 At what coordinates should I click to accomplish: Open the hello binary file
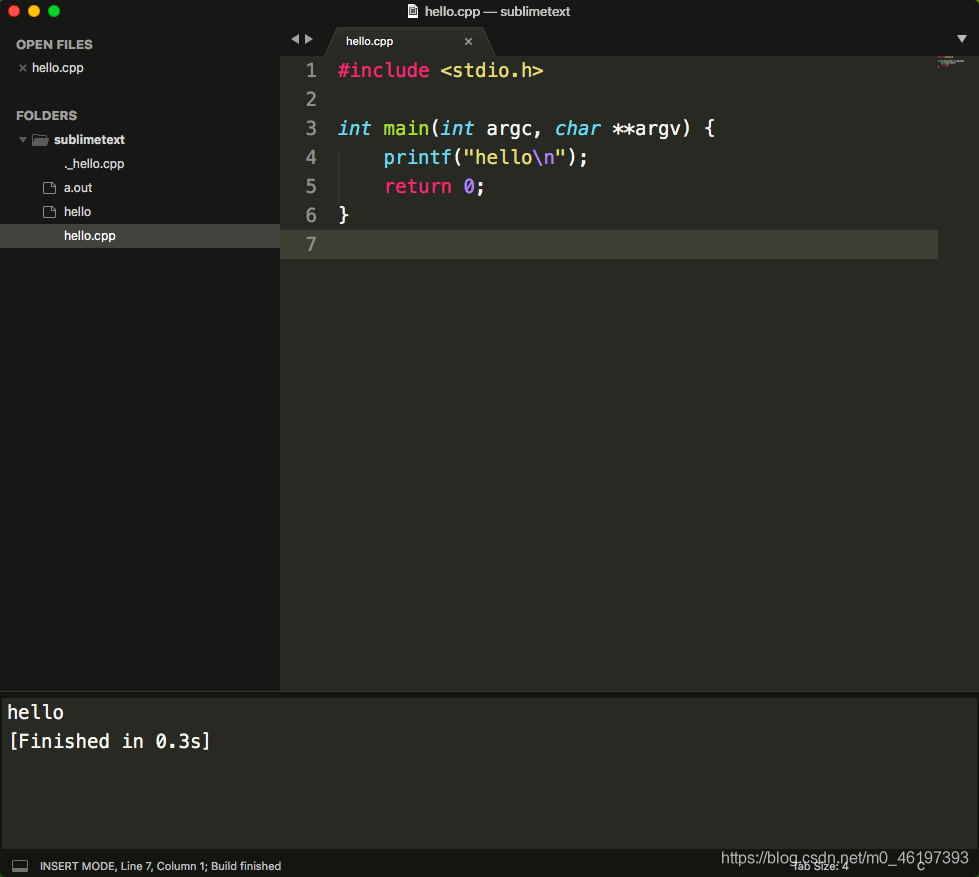click(x=77, y=212)
